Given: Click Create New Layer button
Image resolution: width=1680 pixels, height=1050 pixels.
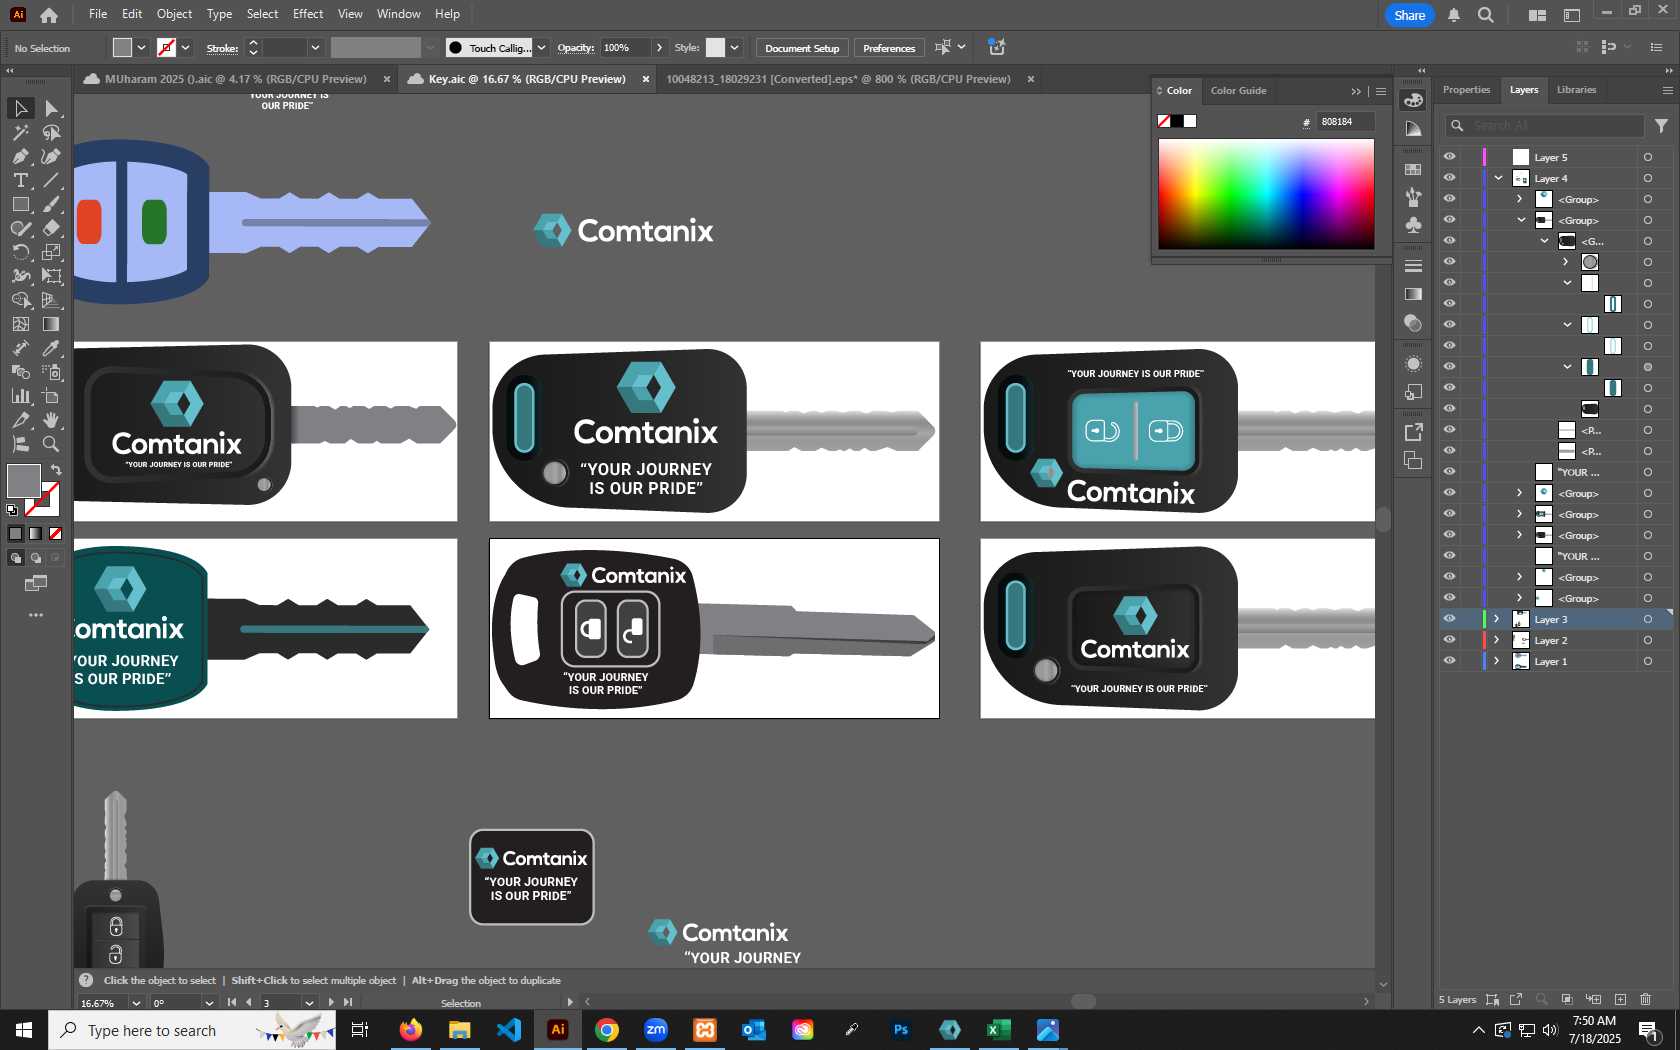Looking at the screenshot, I should 1620,999.
